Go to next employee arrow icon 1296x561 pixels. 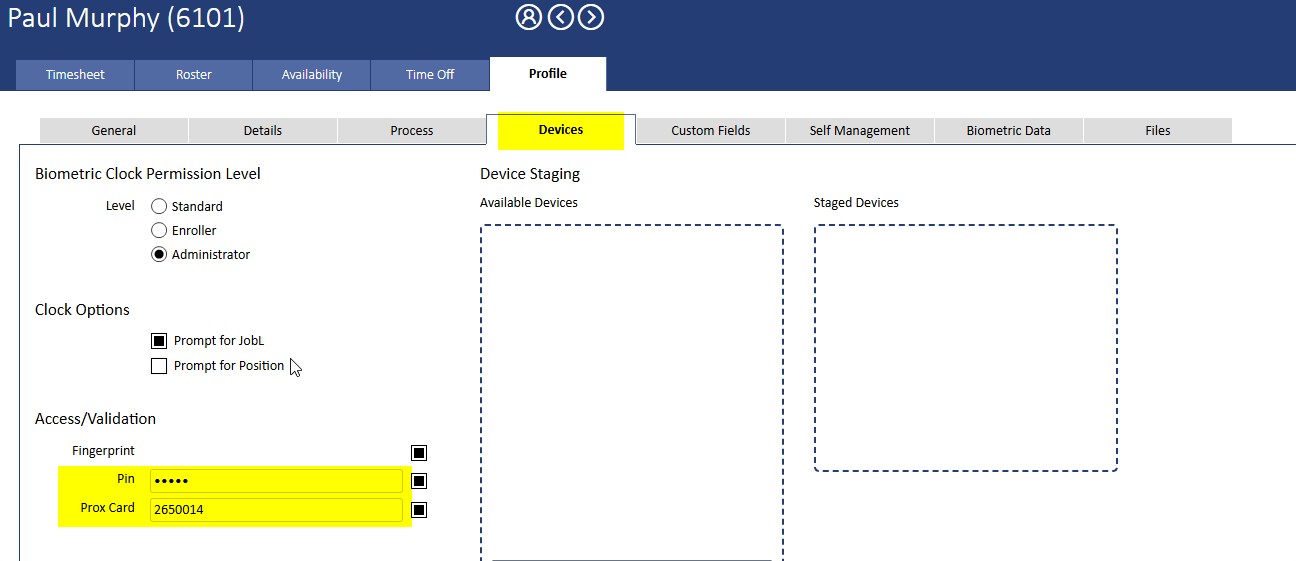tap(591, 17)
